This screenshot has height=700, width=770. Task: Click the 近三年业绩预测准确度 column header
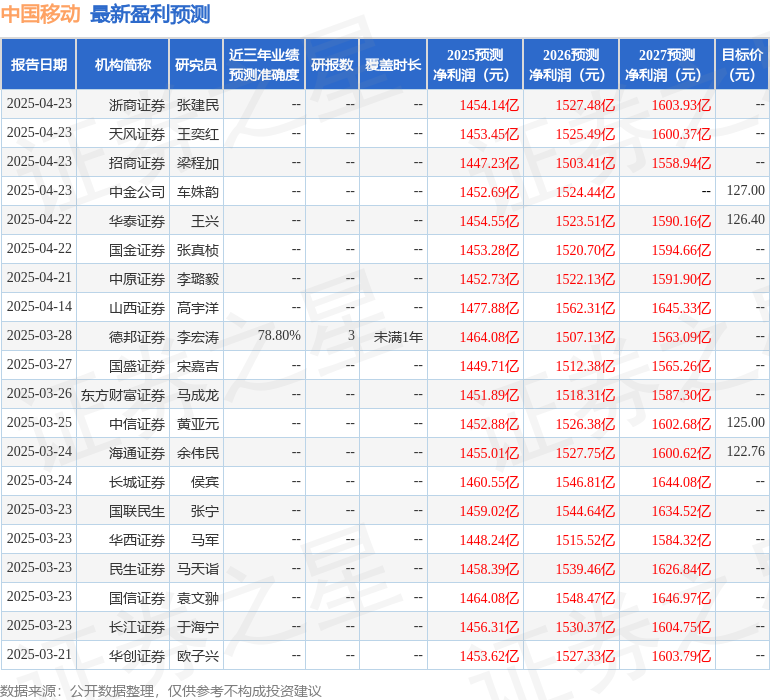click(x=264, y=64)
